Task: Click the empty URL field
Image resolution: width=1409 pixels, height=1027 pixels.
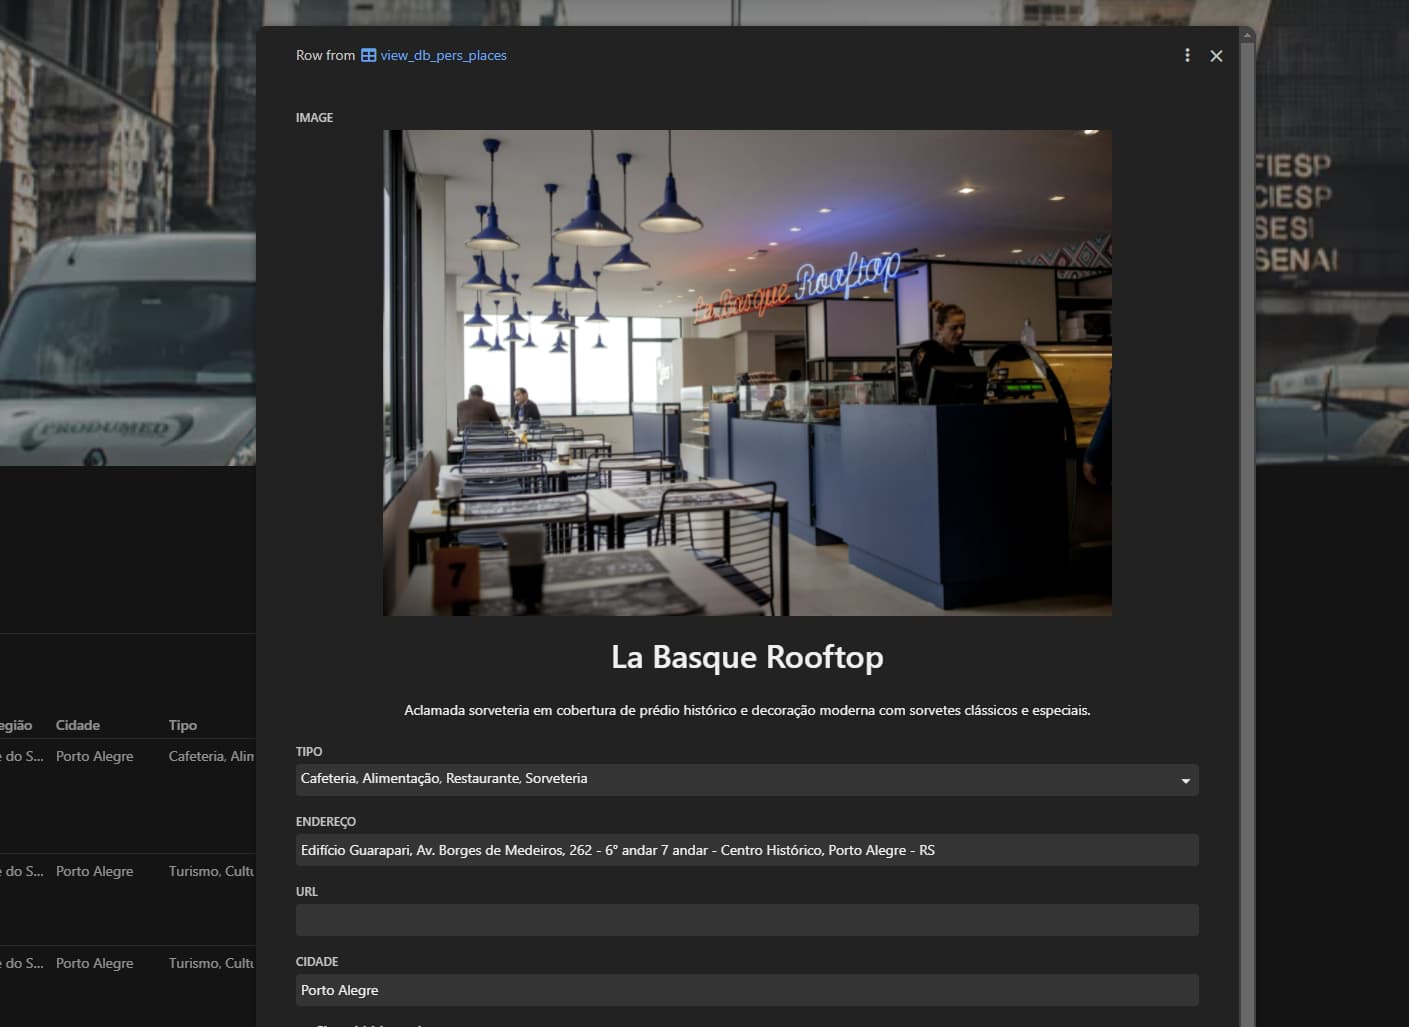Action: tap(747, 920)
